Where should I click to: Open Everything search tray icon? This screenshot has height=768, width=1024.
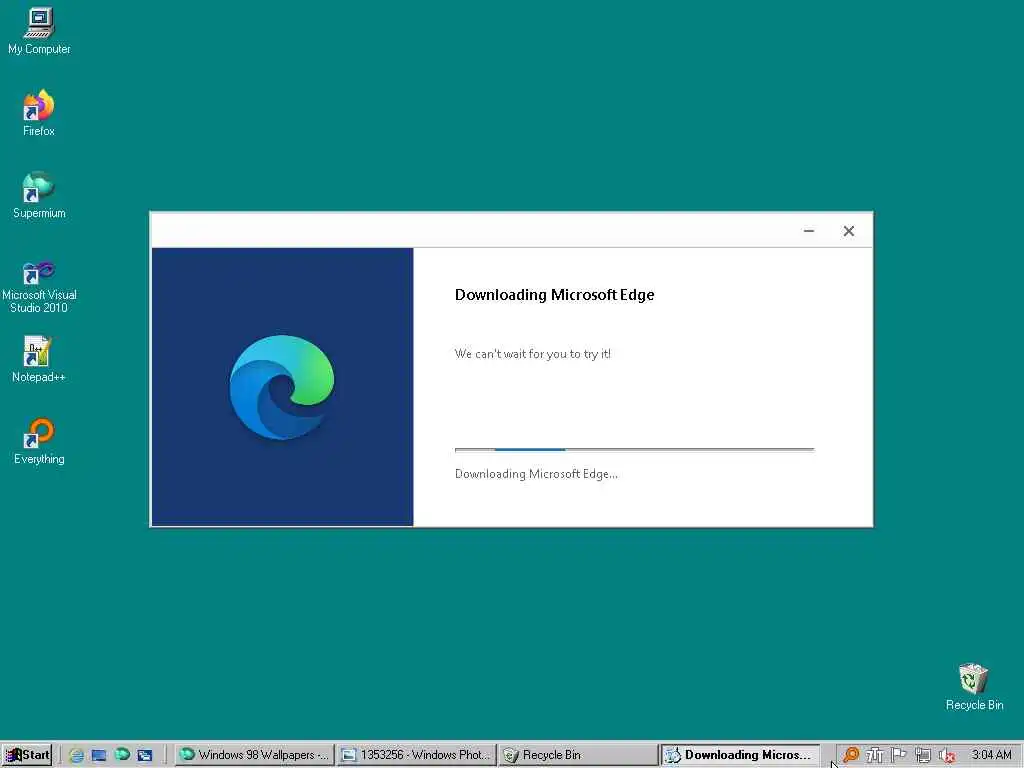(x=850, y=755)
